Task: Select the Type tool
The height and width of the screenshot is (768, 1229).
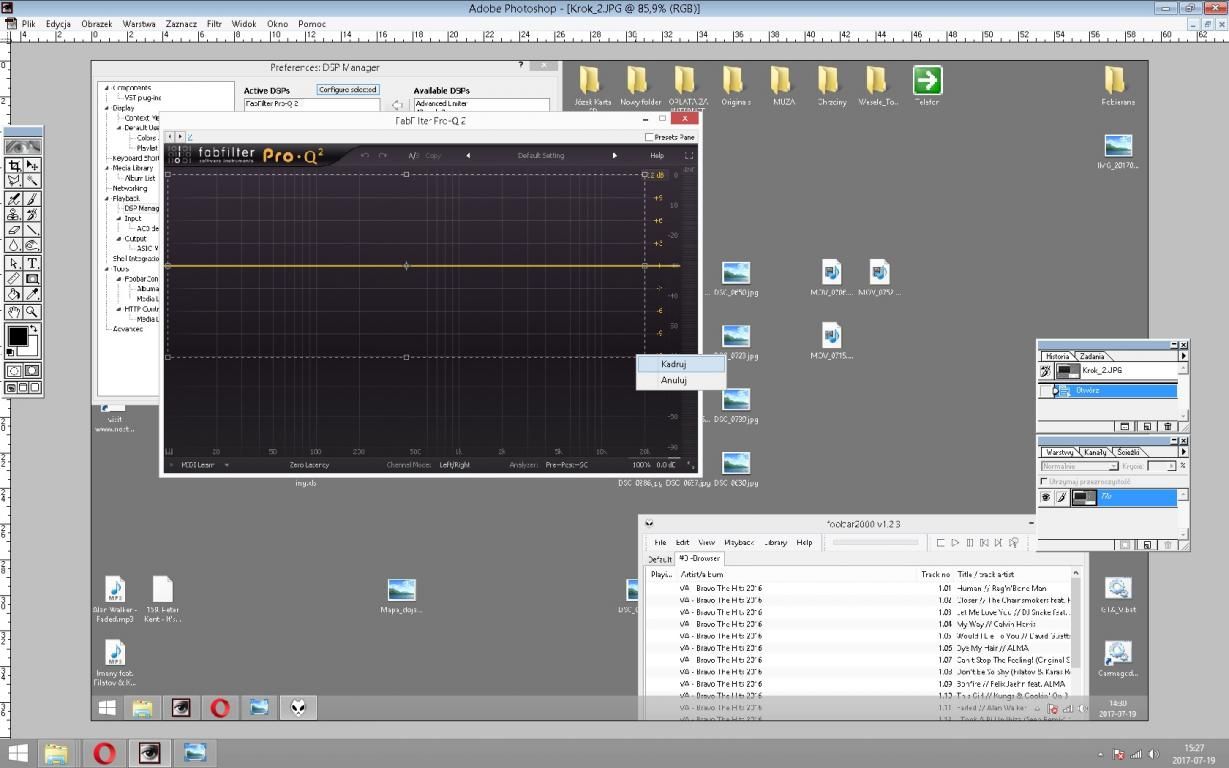Action: [32, 263]
